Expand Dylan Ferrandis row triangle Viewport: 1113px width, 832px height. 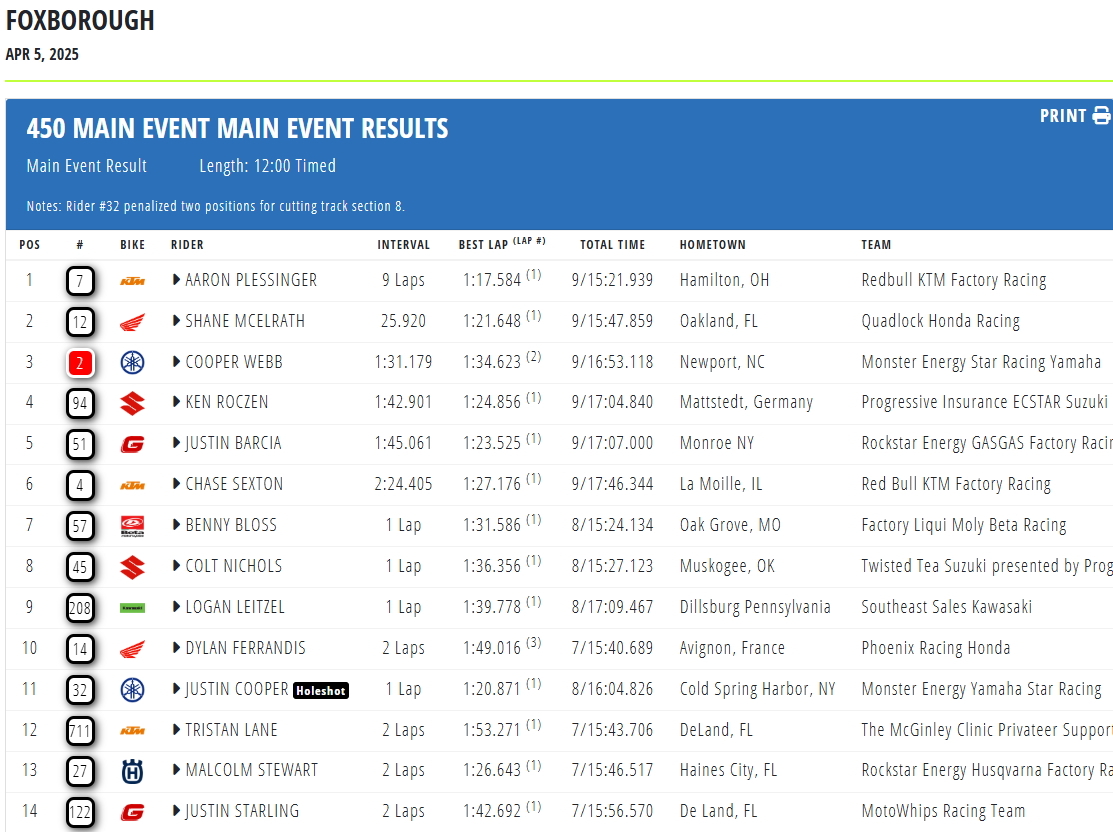click(176, 647)
